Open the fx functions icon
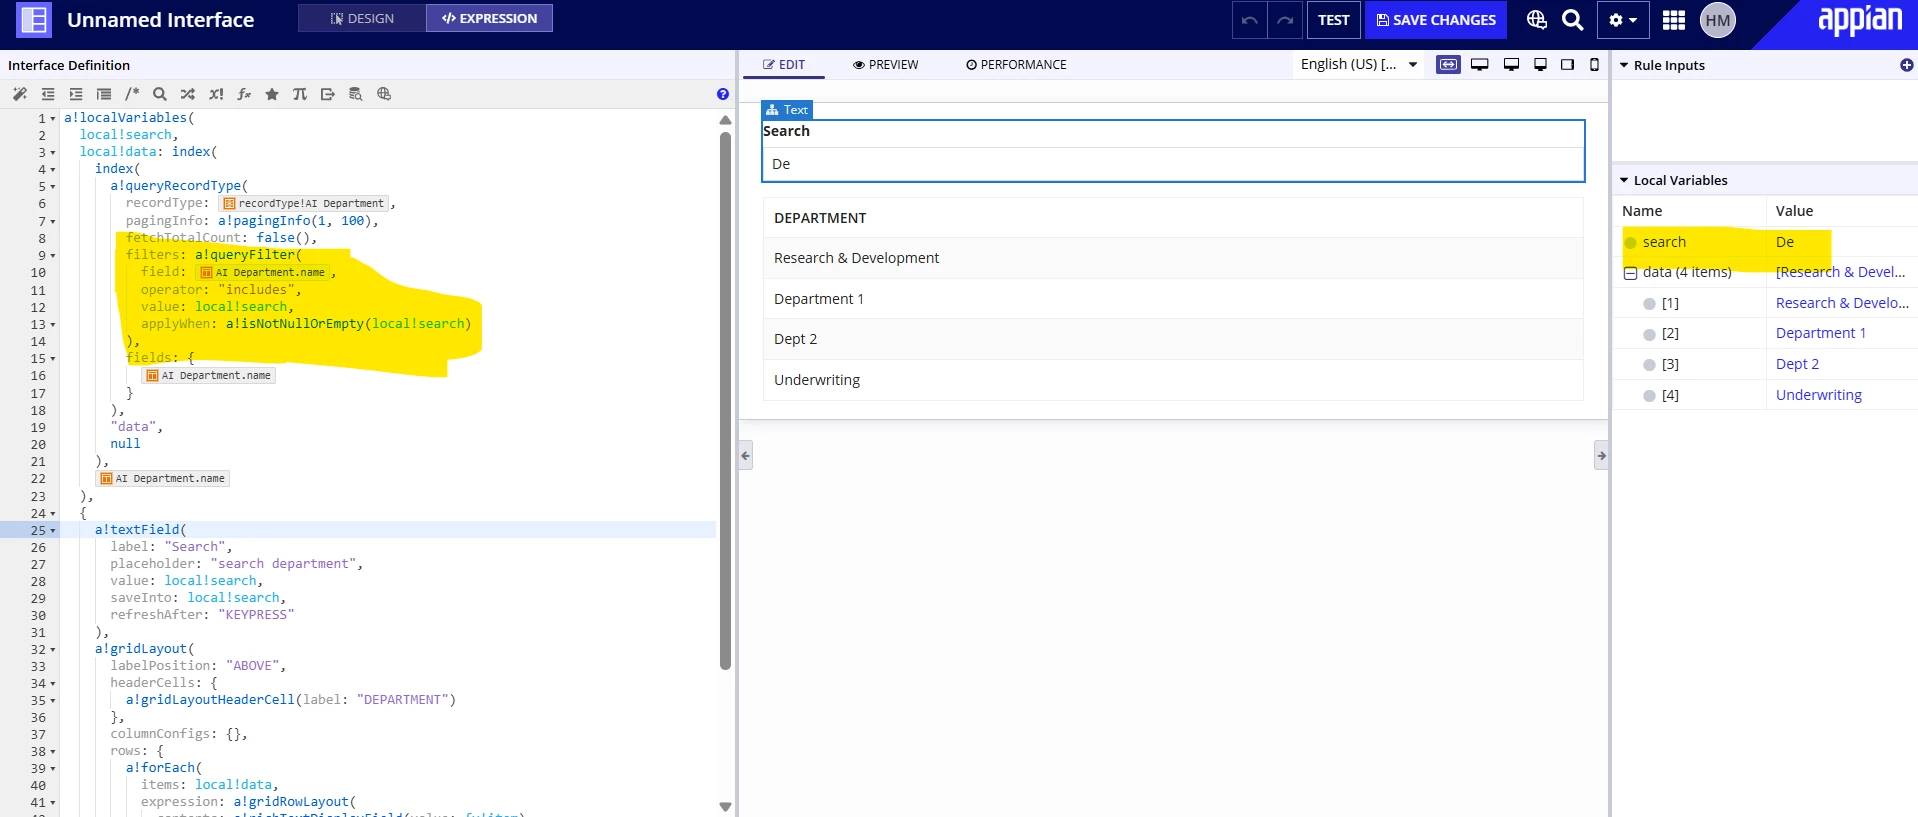 click(244, 94)
